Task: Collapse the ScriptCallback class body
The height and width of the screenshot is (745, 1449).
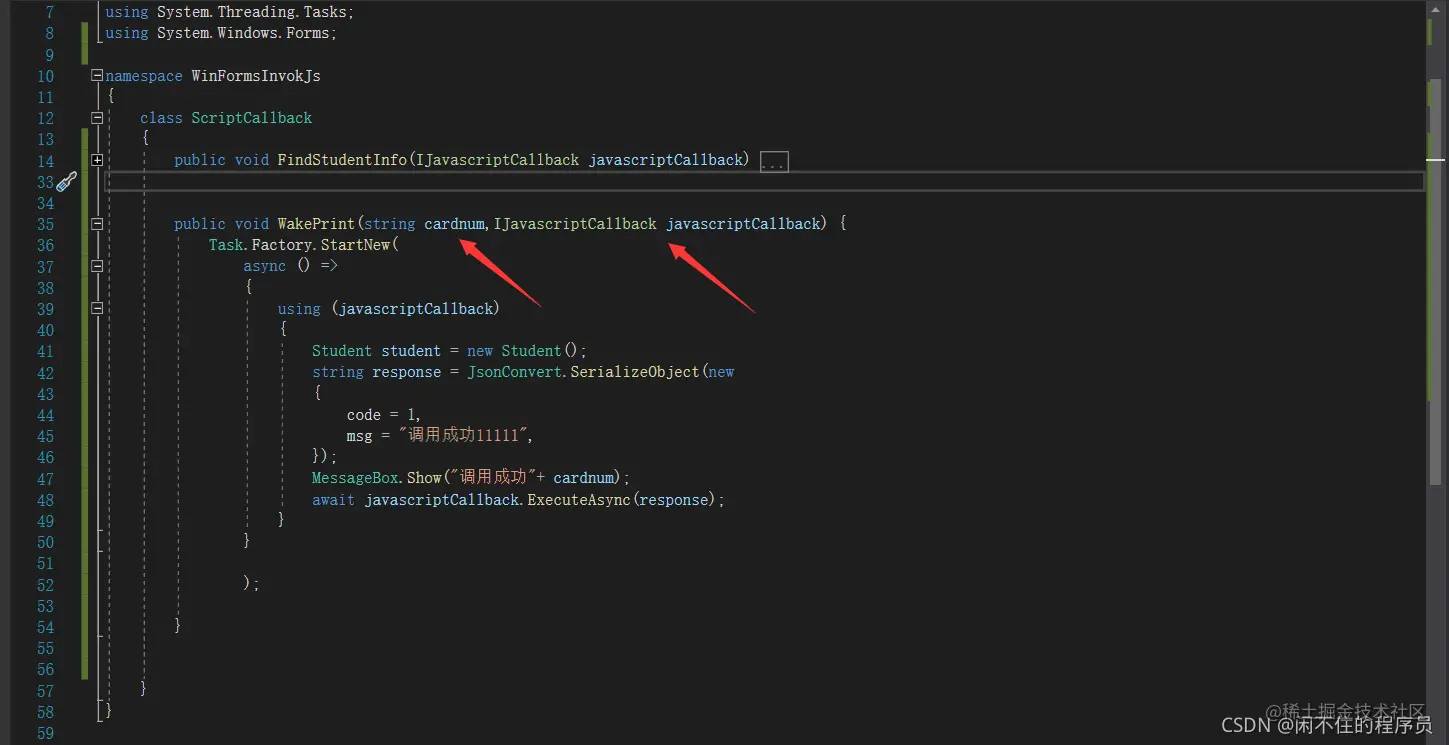Action: pyautogui.click(x=96, y=117)
